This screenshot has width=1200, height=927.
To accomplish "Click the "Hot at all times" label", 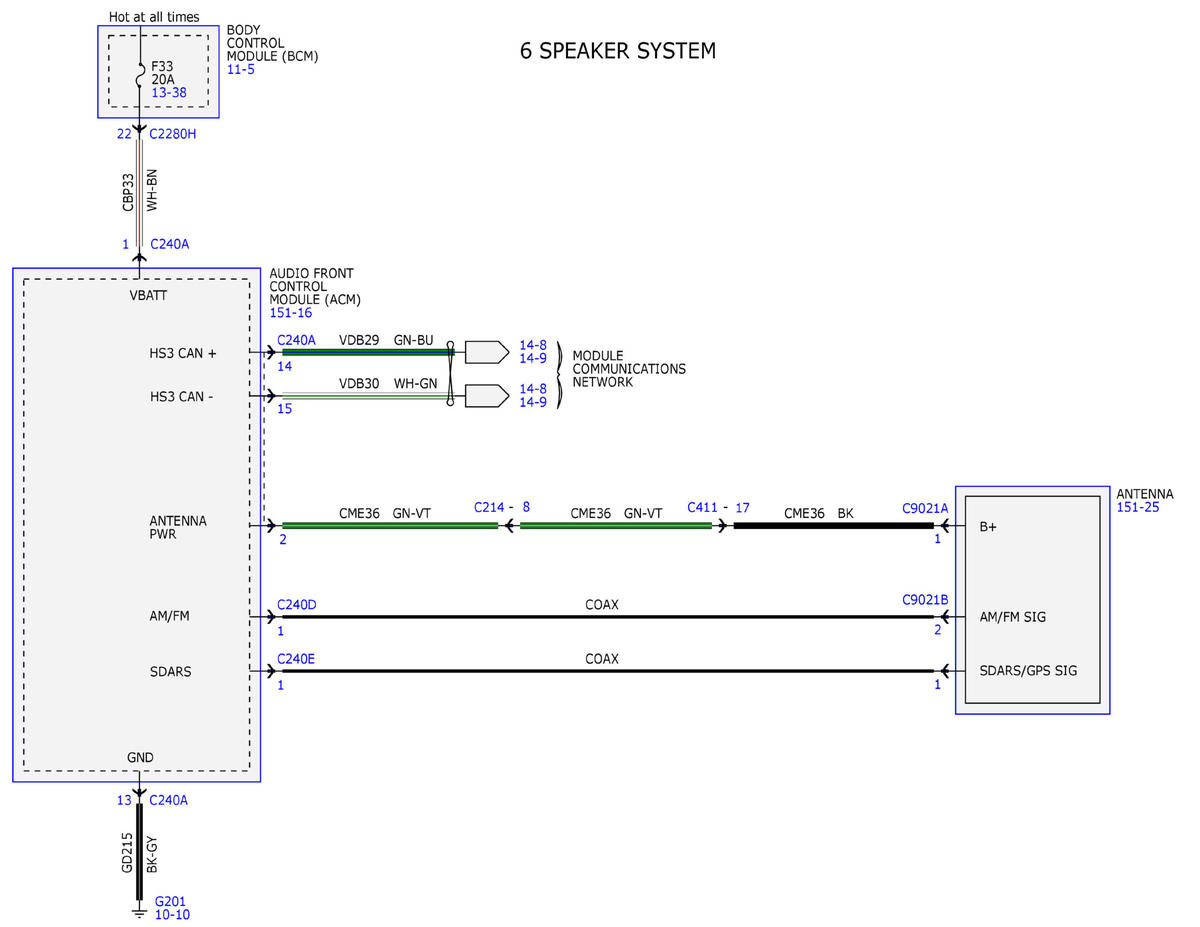I will click(x=154, y=17).
